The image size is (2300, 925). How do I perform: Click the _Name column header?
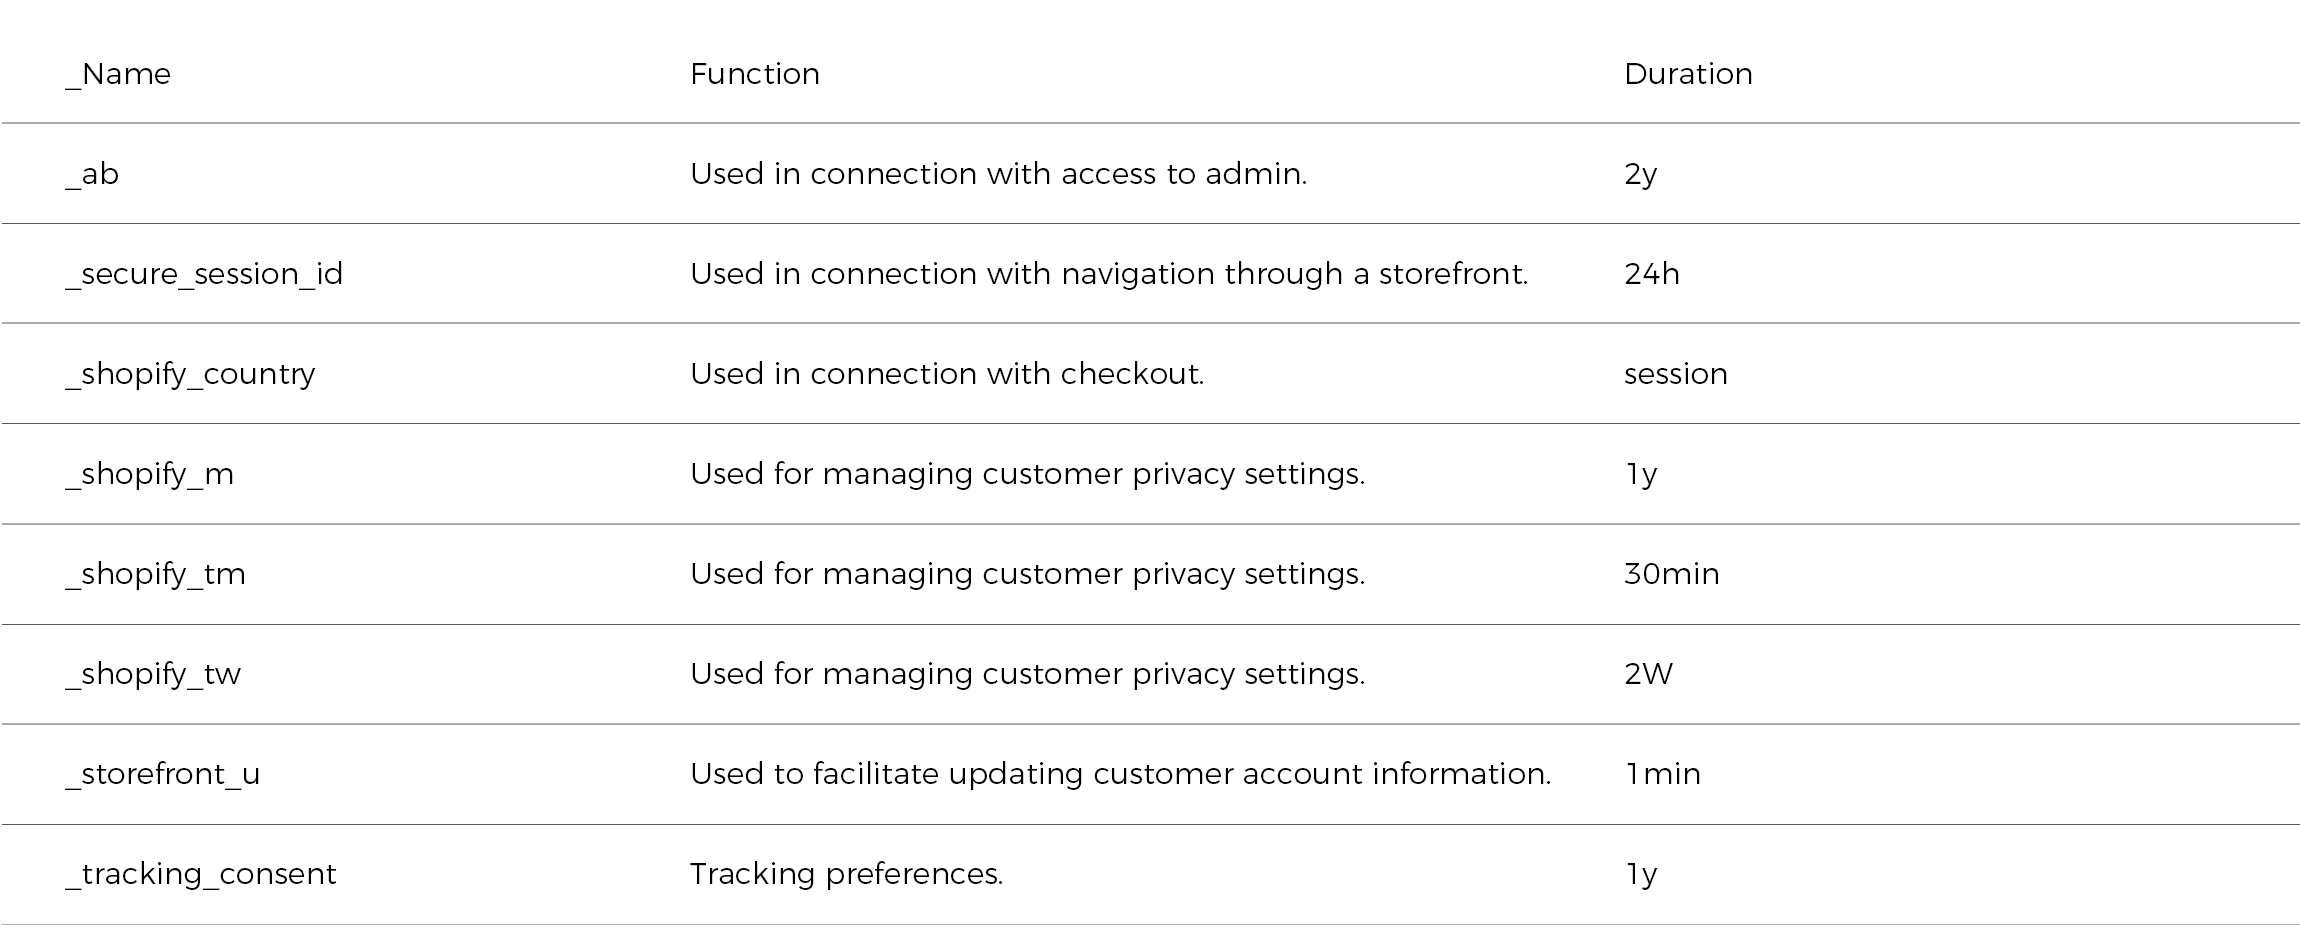point(118,74)
